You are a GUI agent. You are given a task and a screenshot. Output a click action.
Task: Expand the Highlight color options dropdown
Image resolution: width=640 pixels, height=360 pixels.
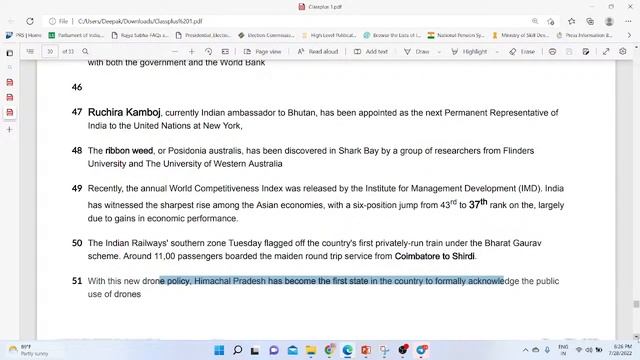pyautogui.click(x=497, y=52)
